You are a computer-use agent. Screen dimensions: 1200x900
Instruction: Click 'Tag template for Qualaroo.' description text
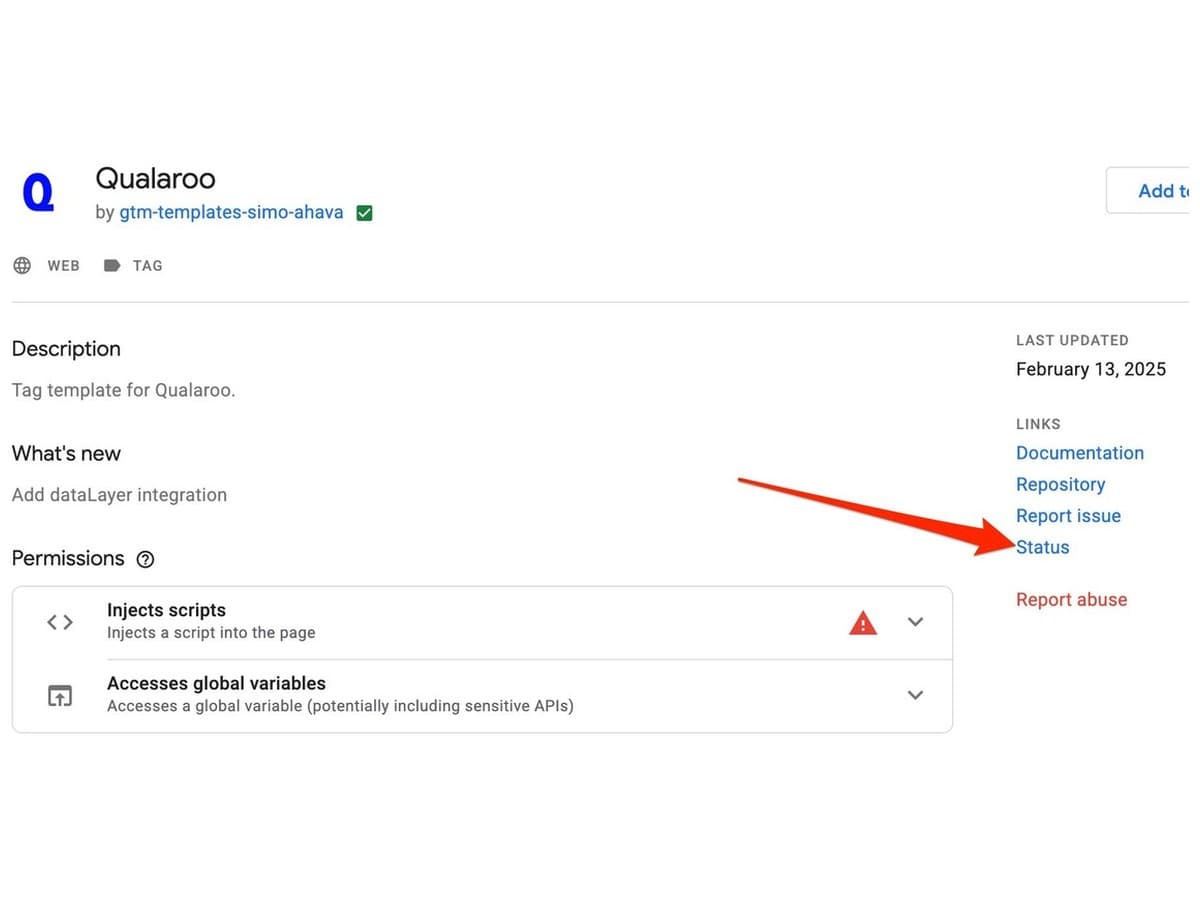click(x=124, y=390)
